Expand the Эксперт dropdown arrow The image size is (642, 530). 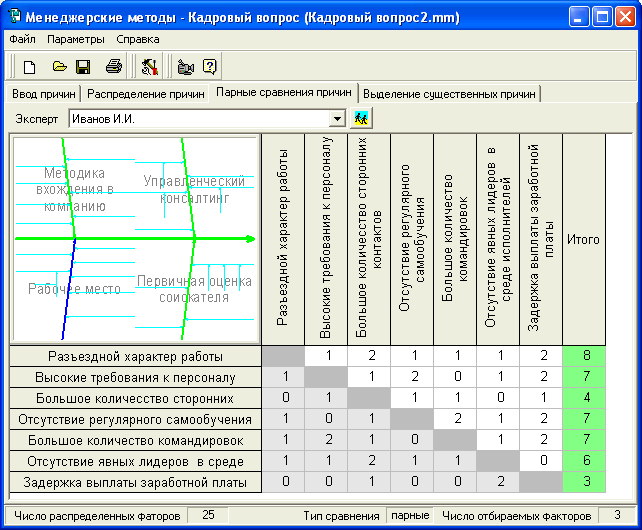(x=337, y=119)
